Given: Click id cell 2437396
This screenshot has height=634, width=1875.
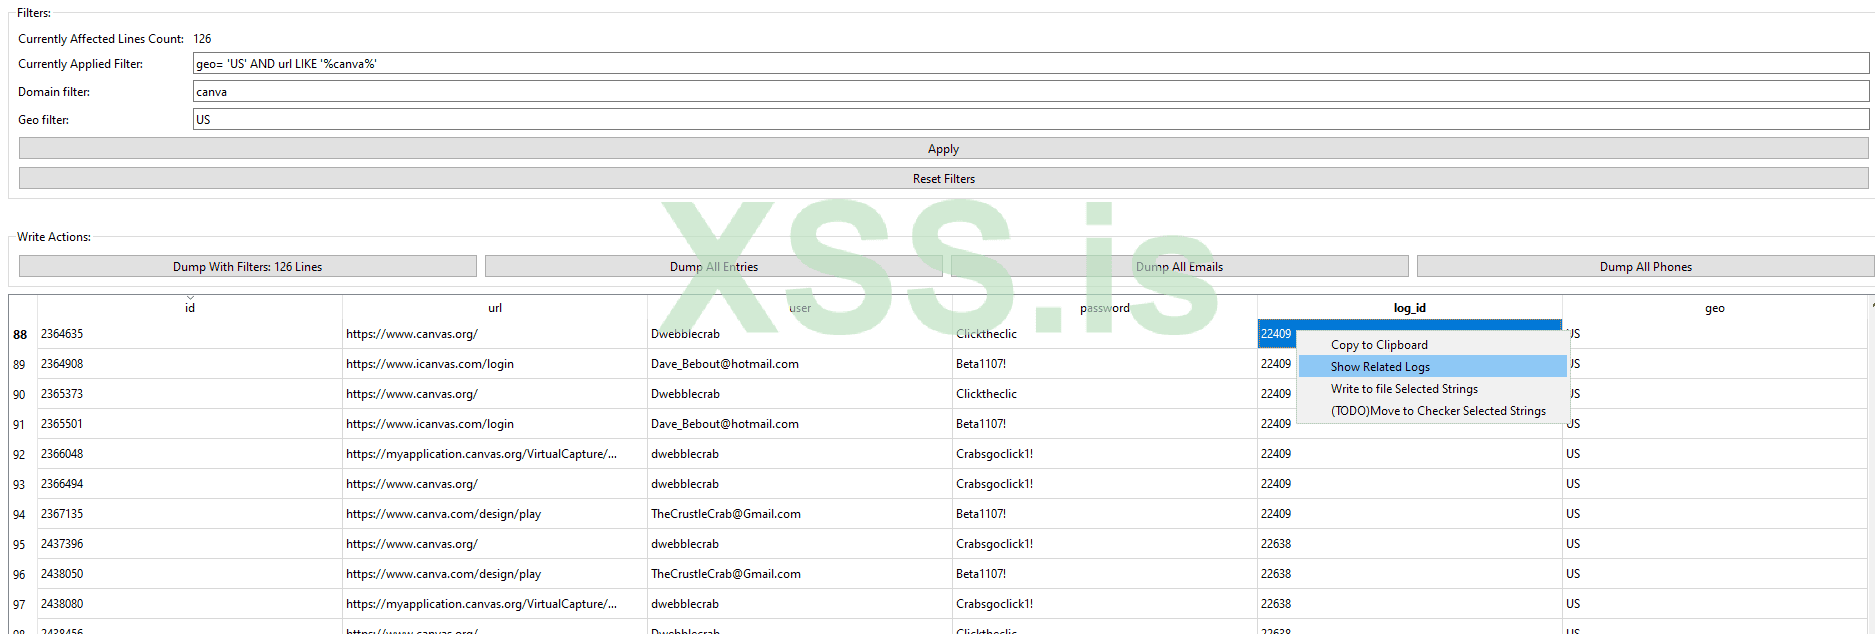Looking at the screenshot, I should (x=190, y=544).
